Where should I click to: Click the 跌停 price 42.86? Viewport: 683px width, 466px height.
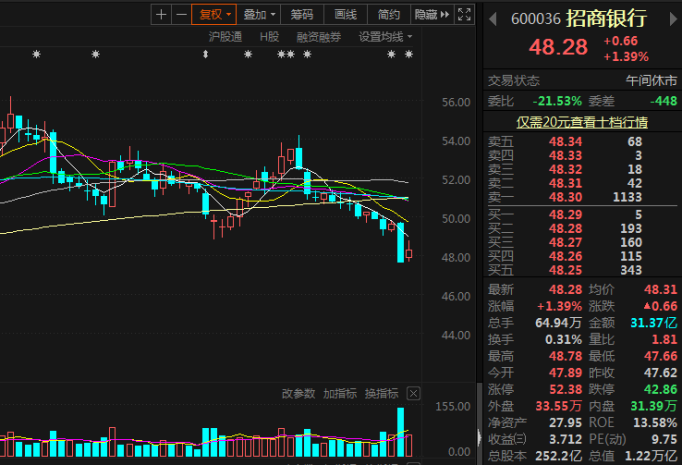660,389
